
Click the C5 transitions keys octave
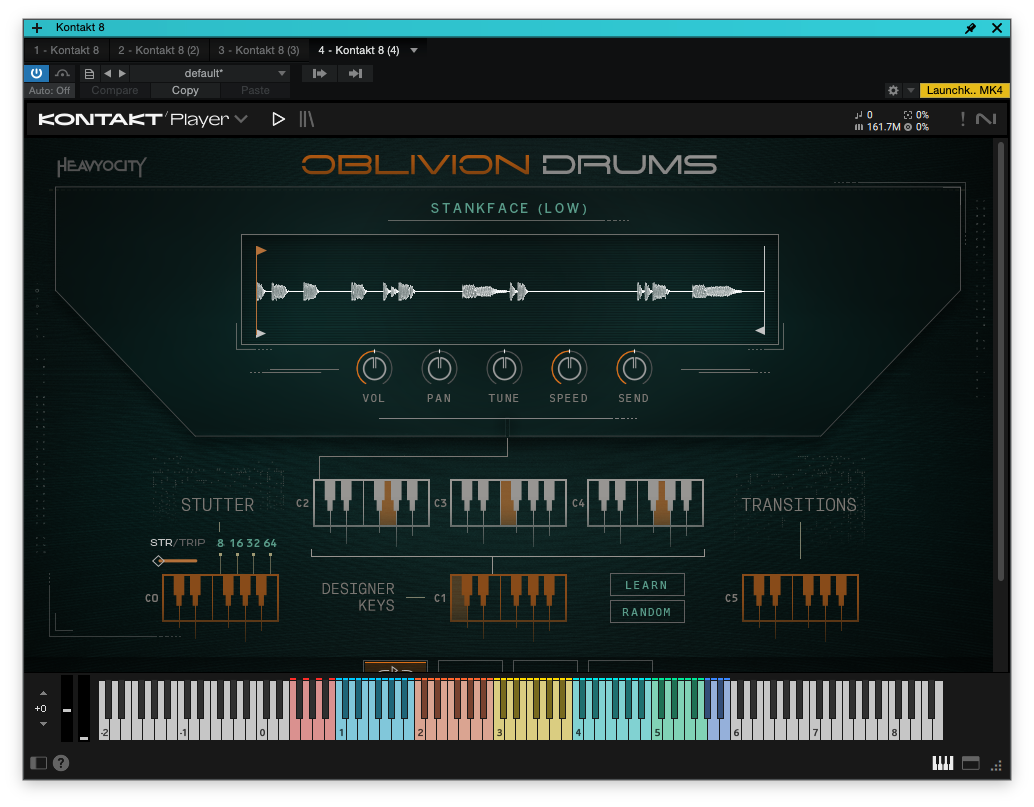click(801, 598)
